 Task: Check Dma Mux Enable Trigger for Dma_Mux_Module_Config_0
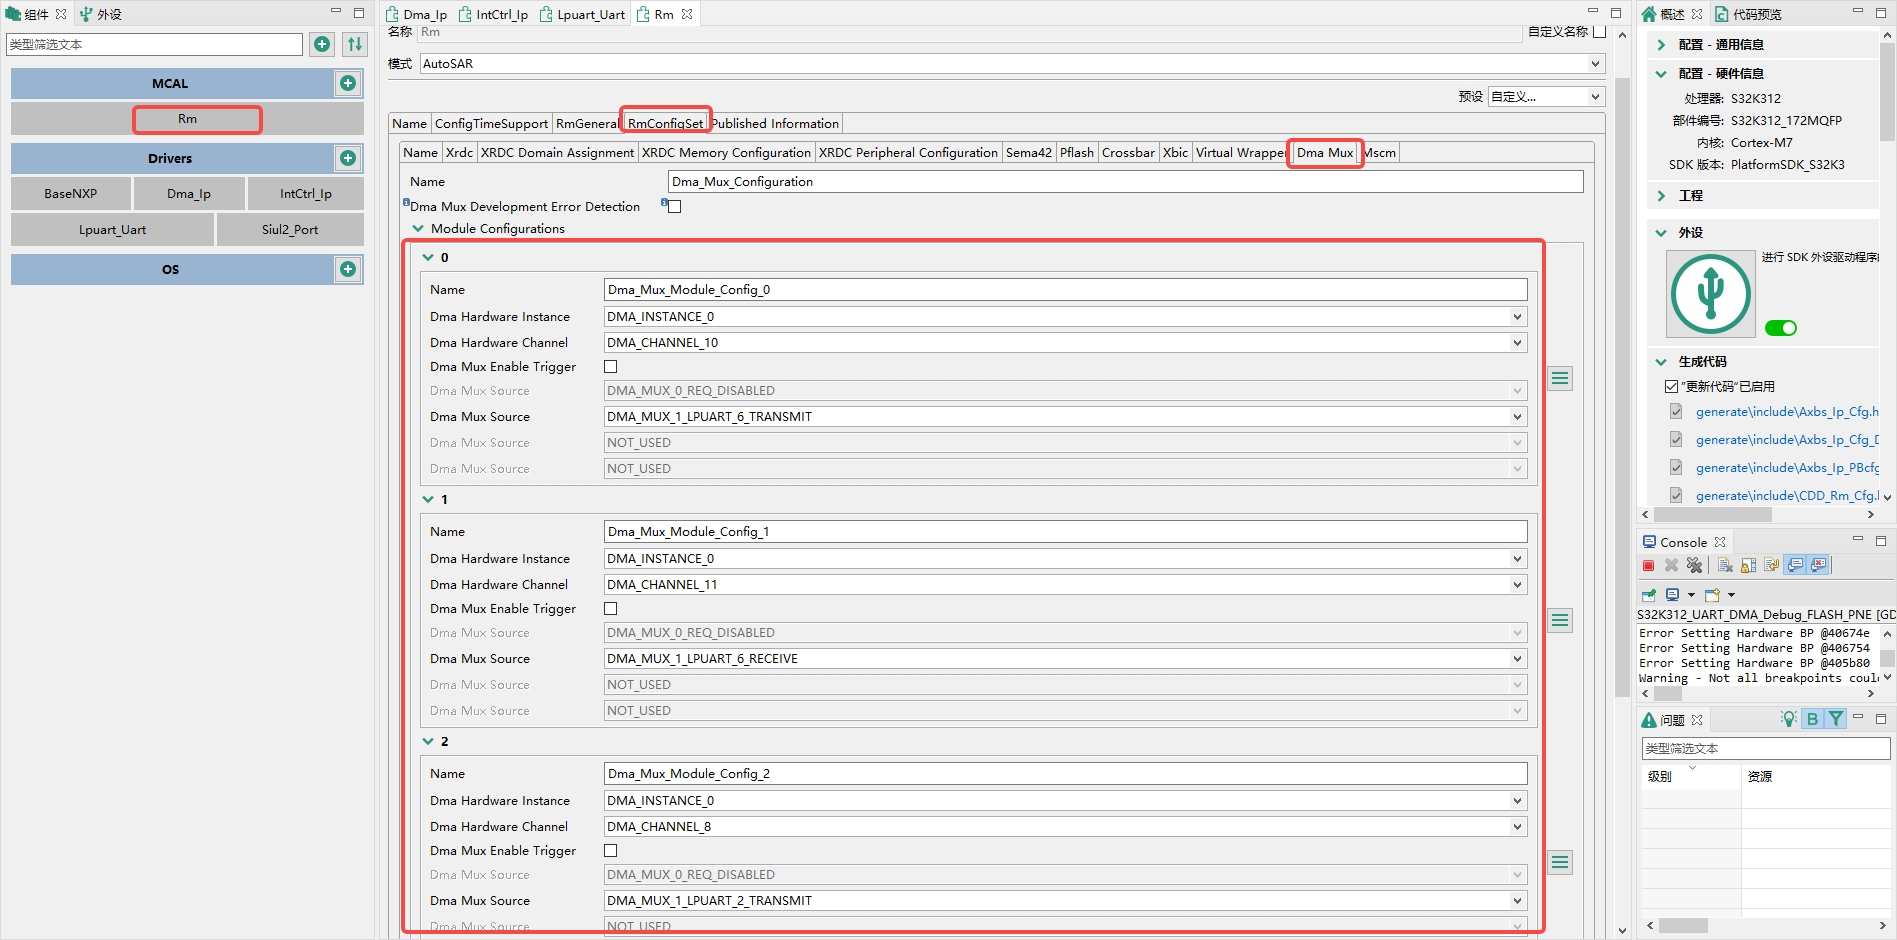point(611,367)
